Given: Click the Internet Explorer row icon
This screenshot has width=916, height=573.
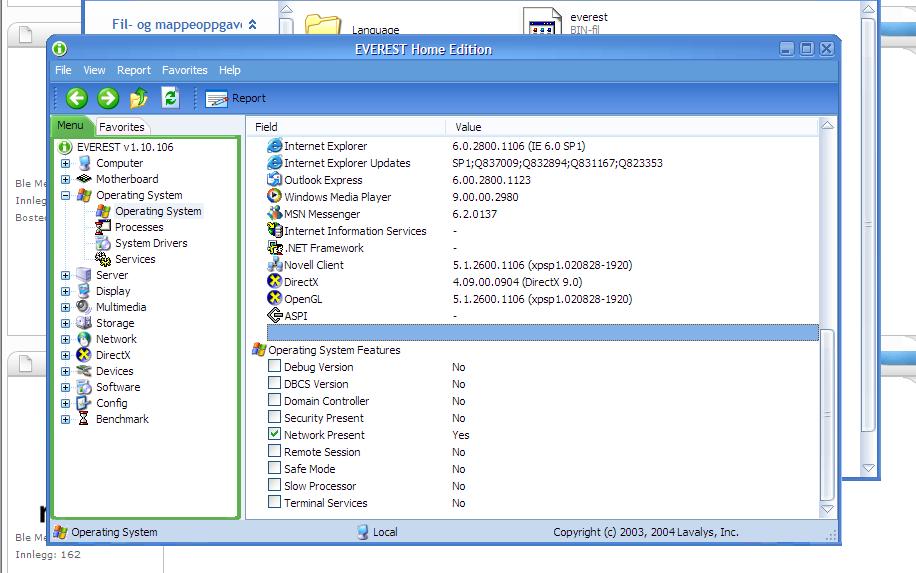Looking at the screenshot, I should [x=274, y=145].
